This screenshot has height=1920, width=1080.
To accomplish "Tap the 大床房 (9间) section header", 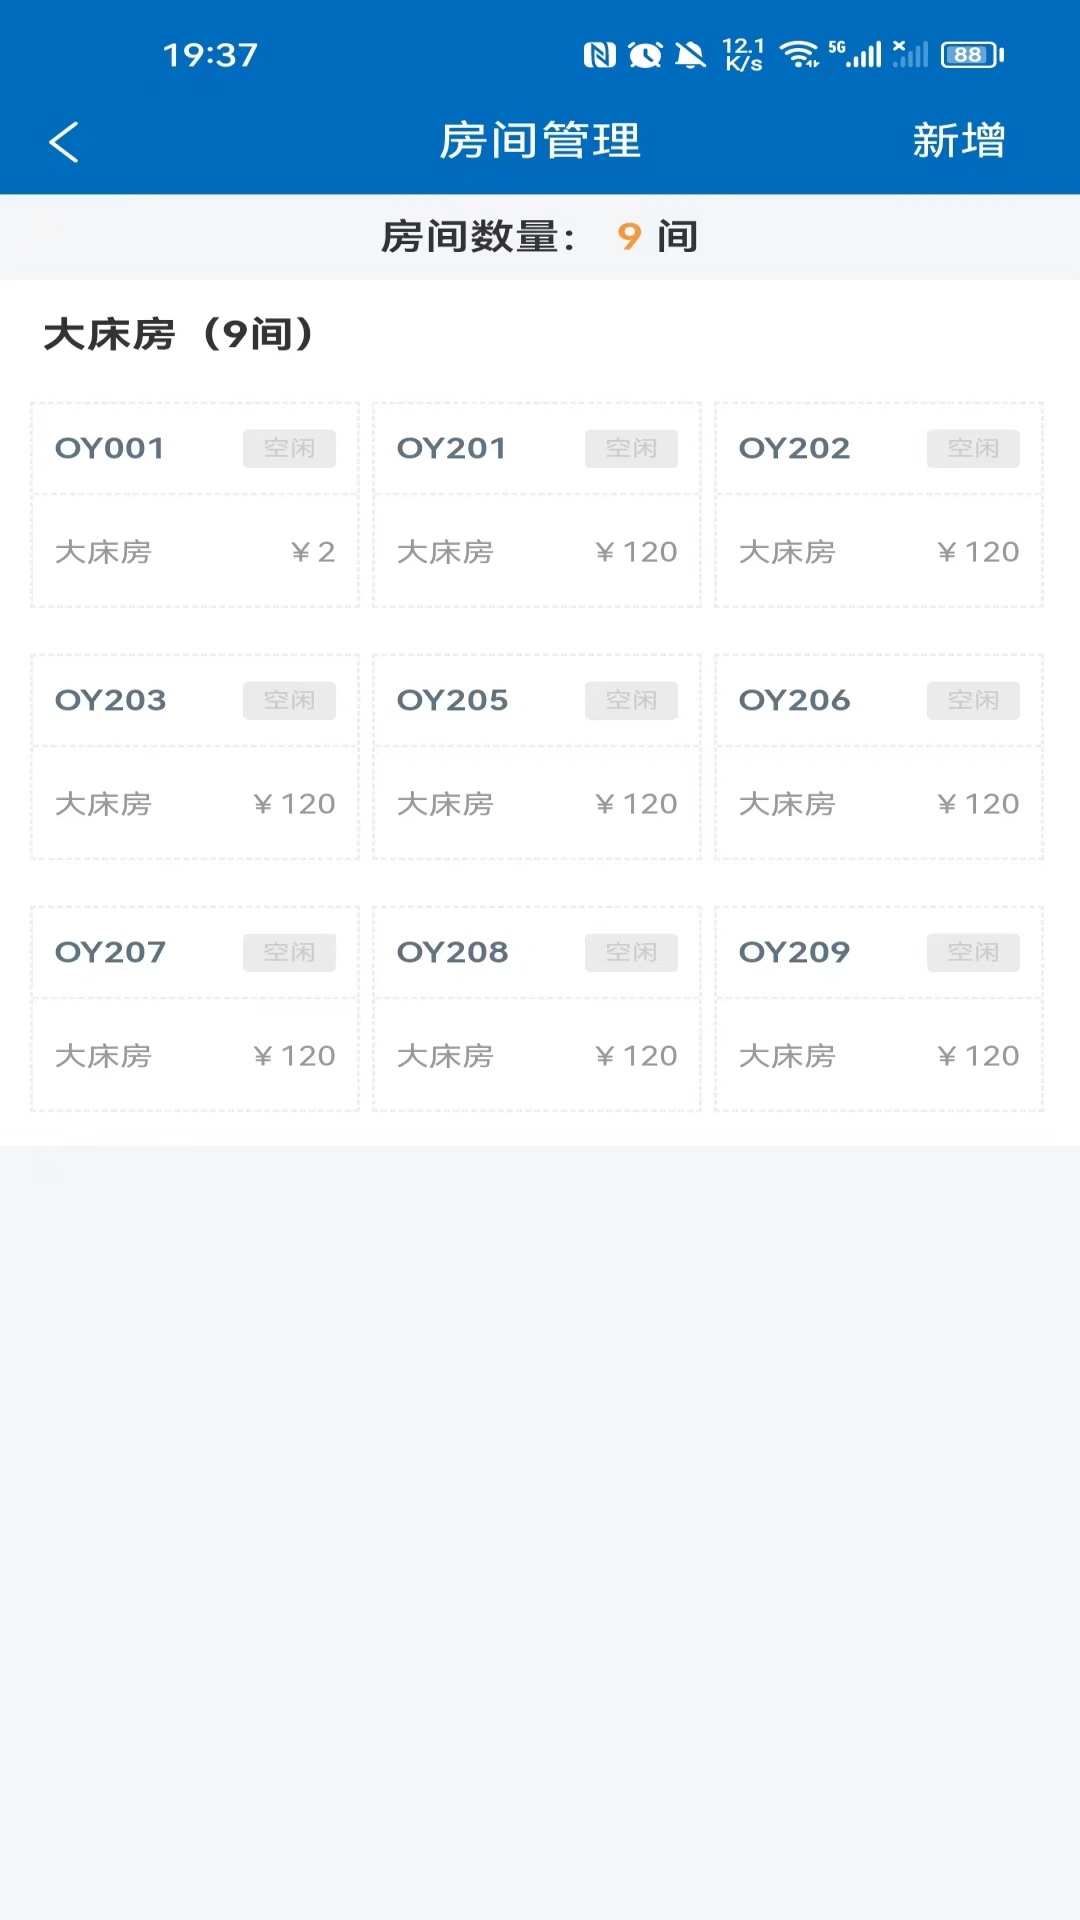I will click(179, 334).
